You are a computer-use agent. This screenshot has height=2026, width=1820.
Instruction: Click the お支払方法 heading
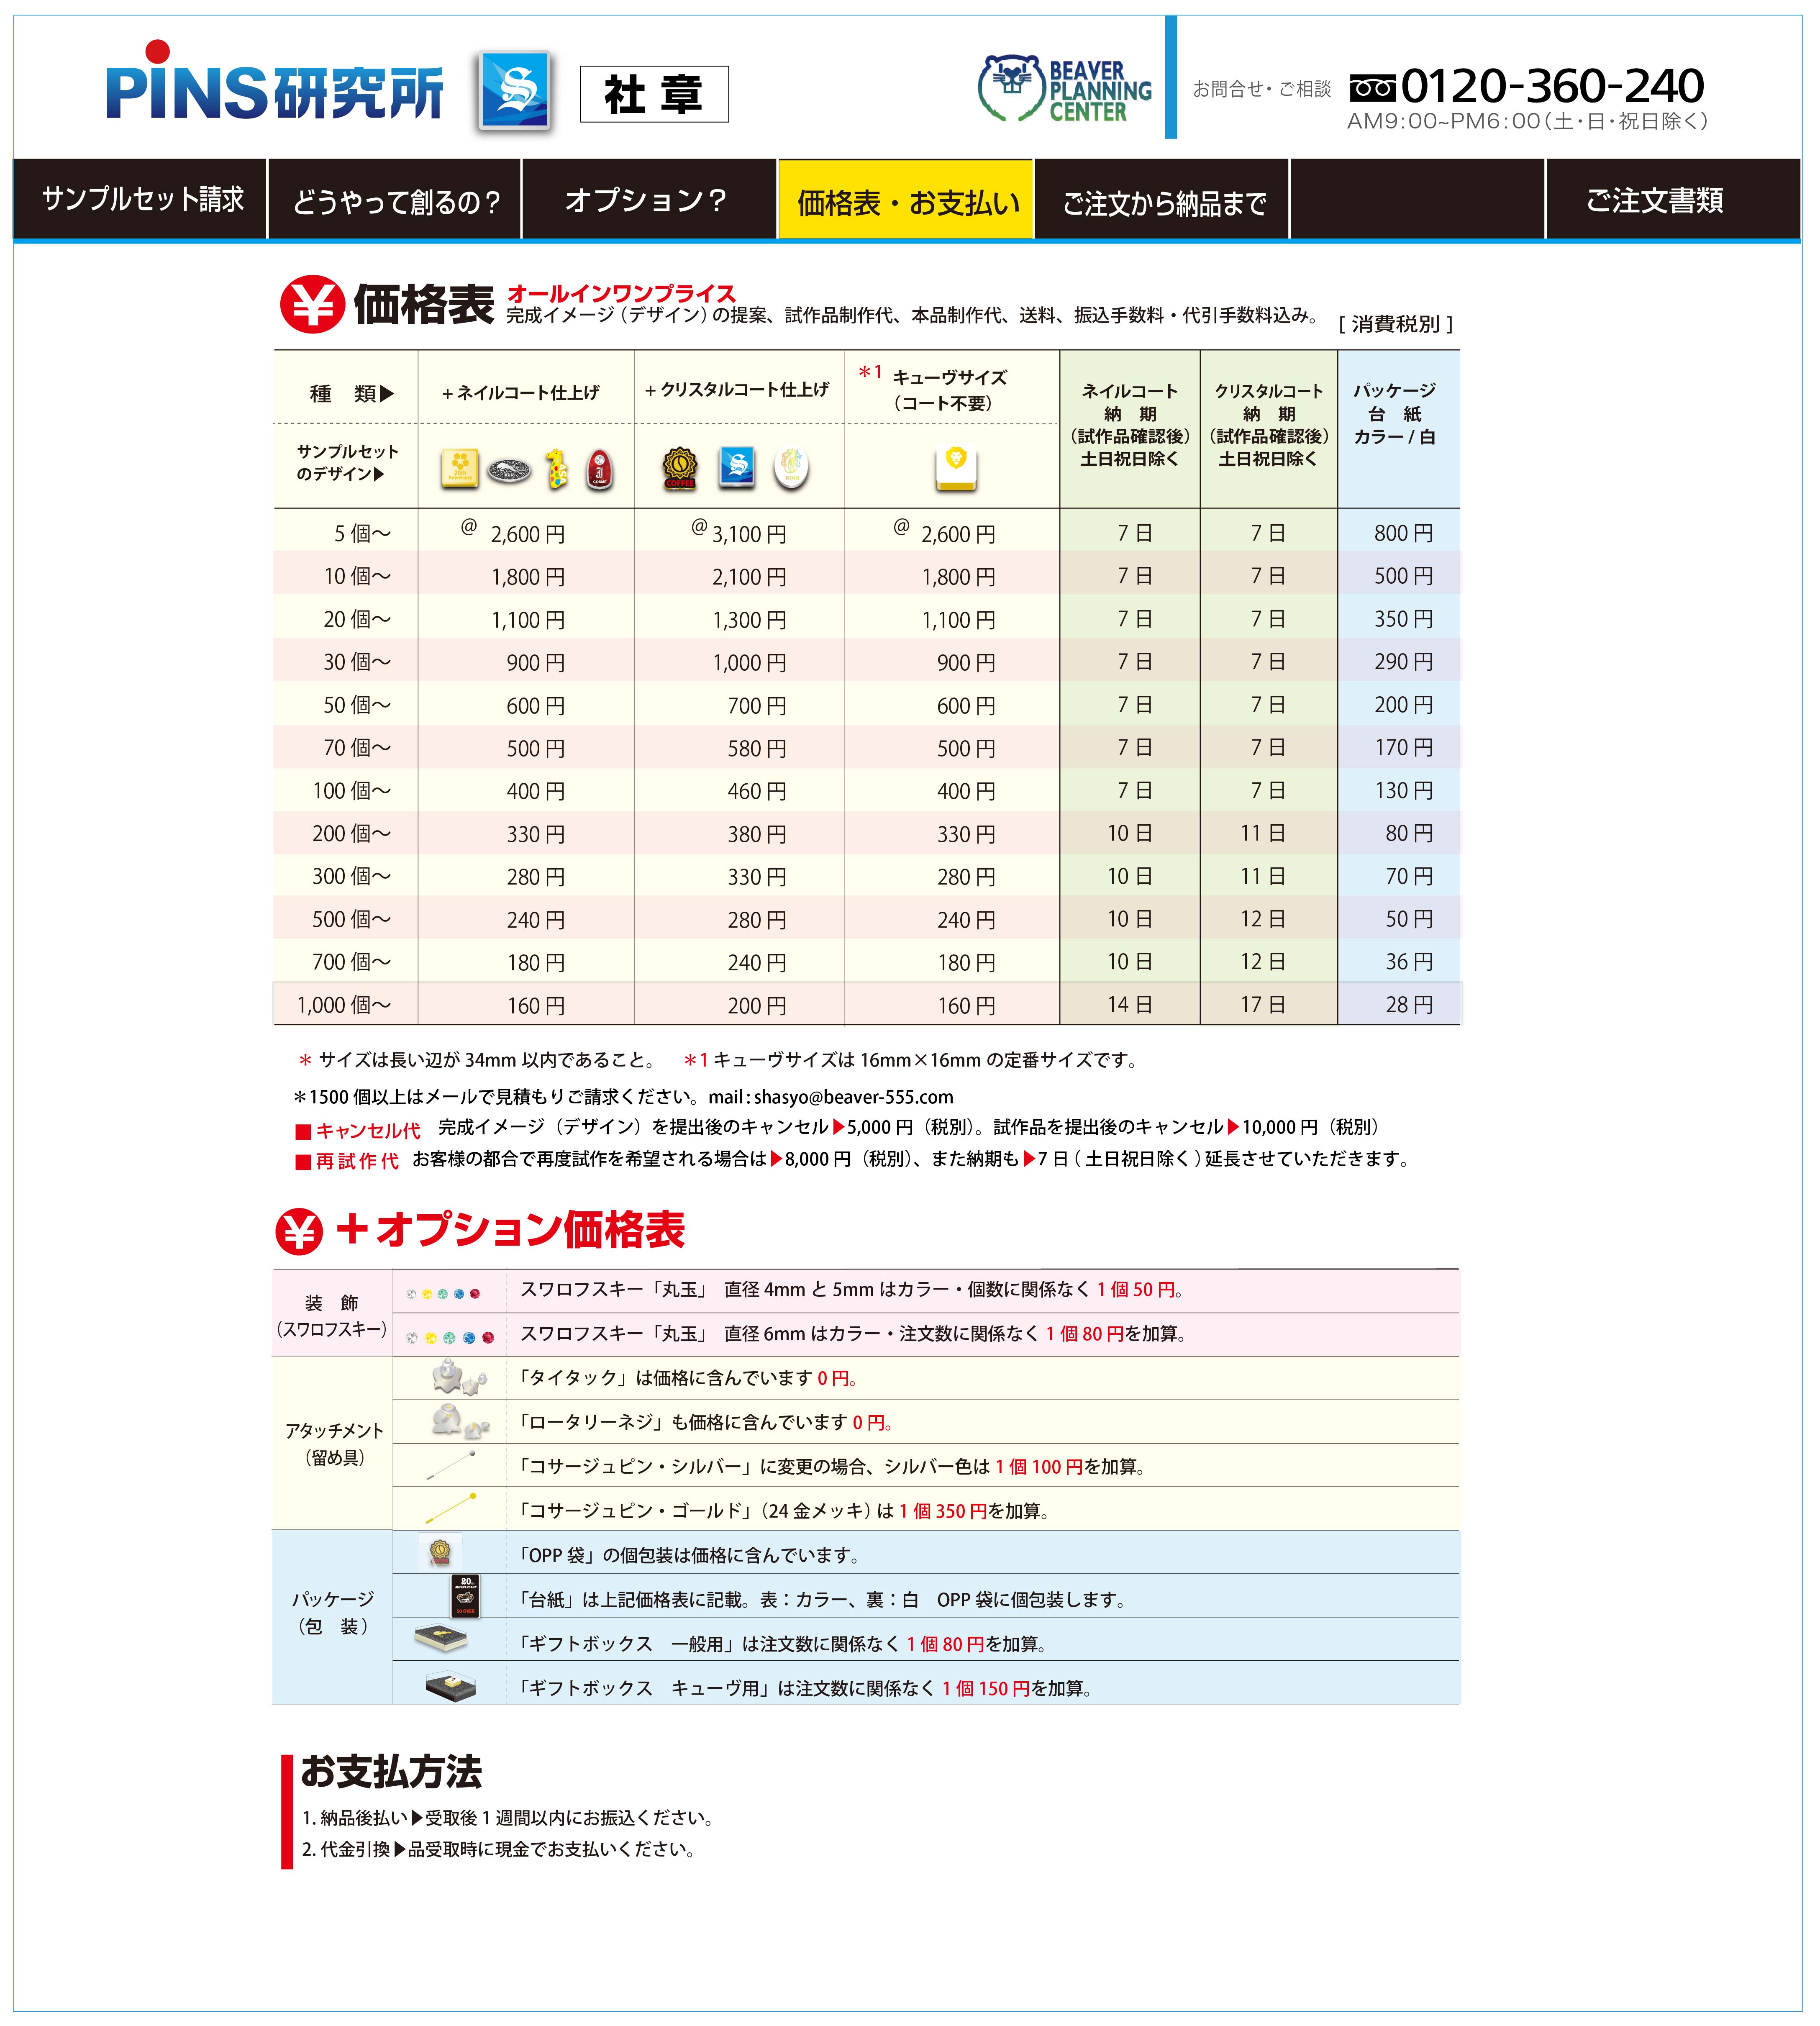tap(391, 1771)
